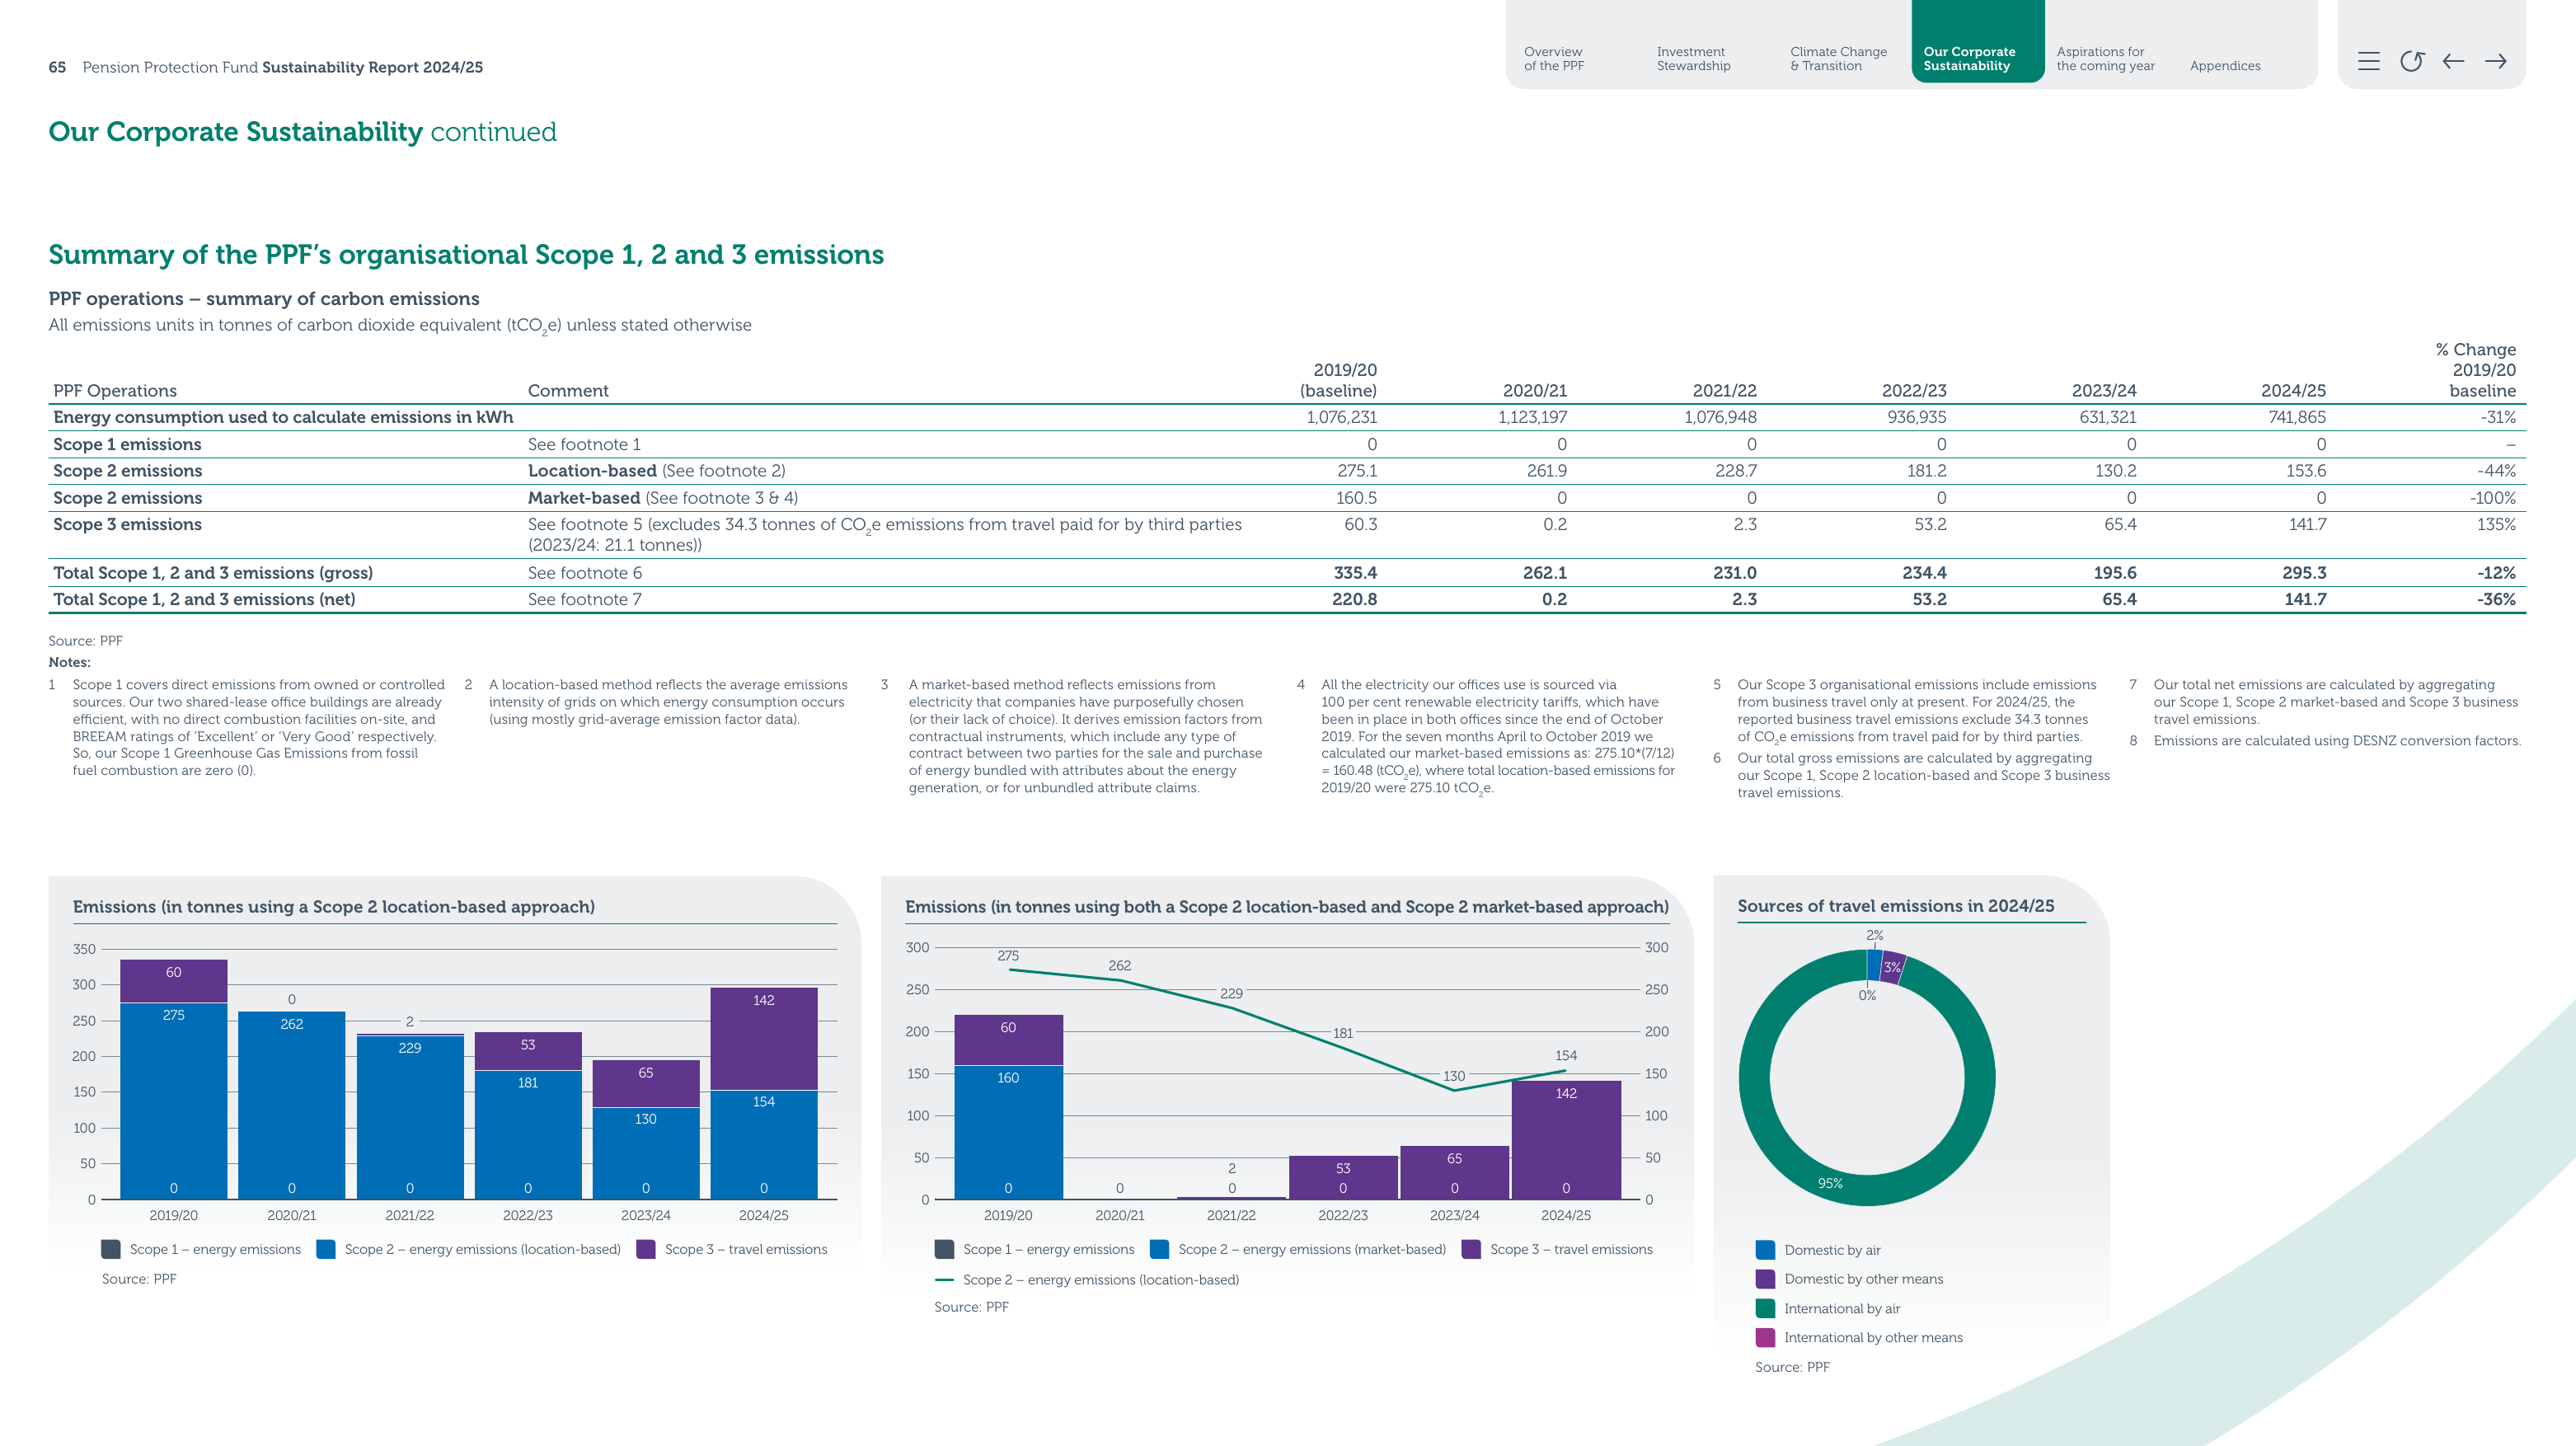Click the 154 line data label for 2024/25
The height and width of the screenshot is (1446, 2576).
1566,1055
